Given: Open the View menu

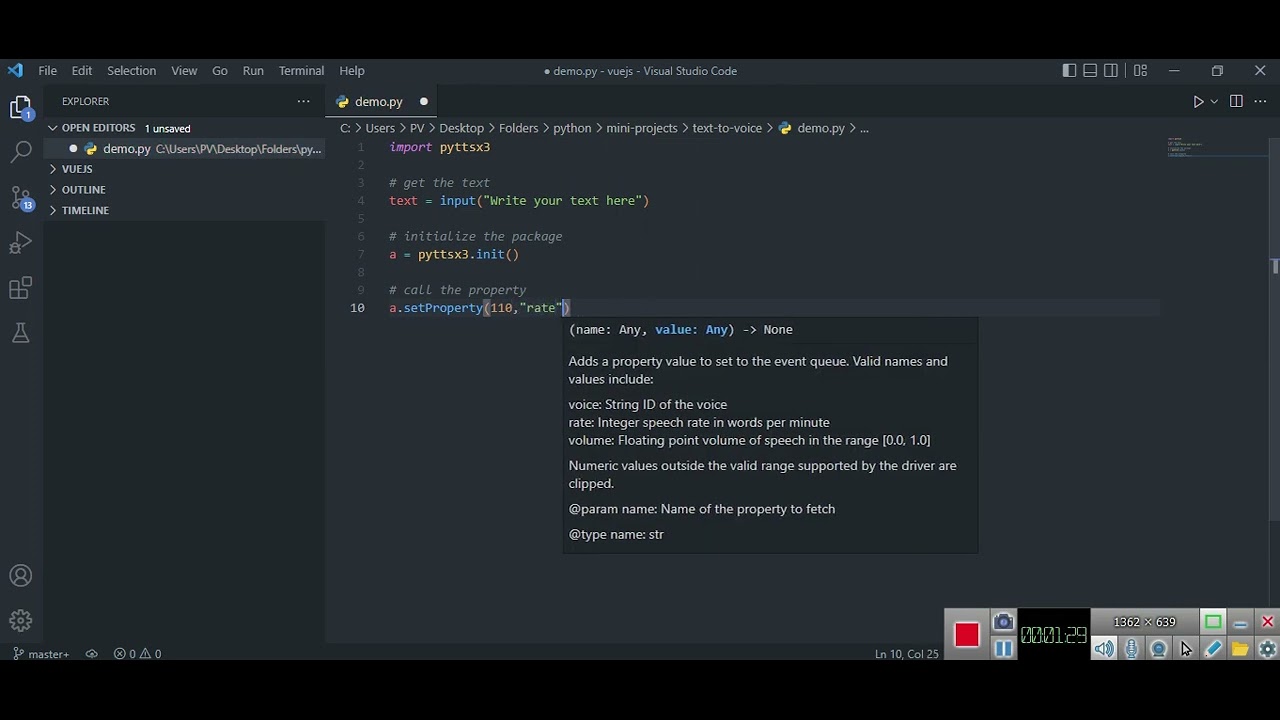Looking at the screenshot, I should pyautogui.click(x=184, y=71).
